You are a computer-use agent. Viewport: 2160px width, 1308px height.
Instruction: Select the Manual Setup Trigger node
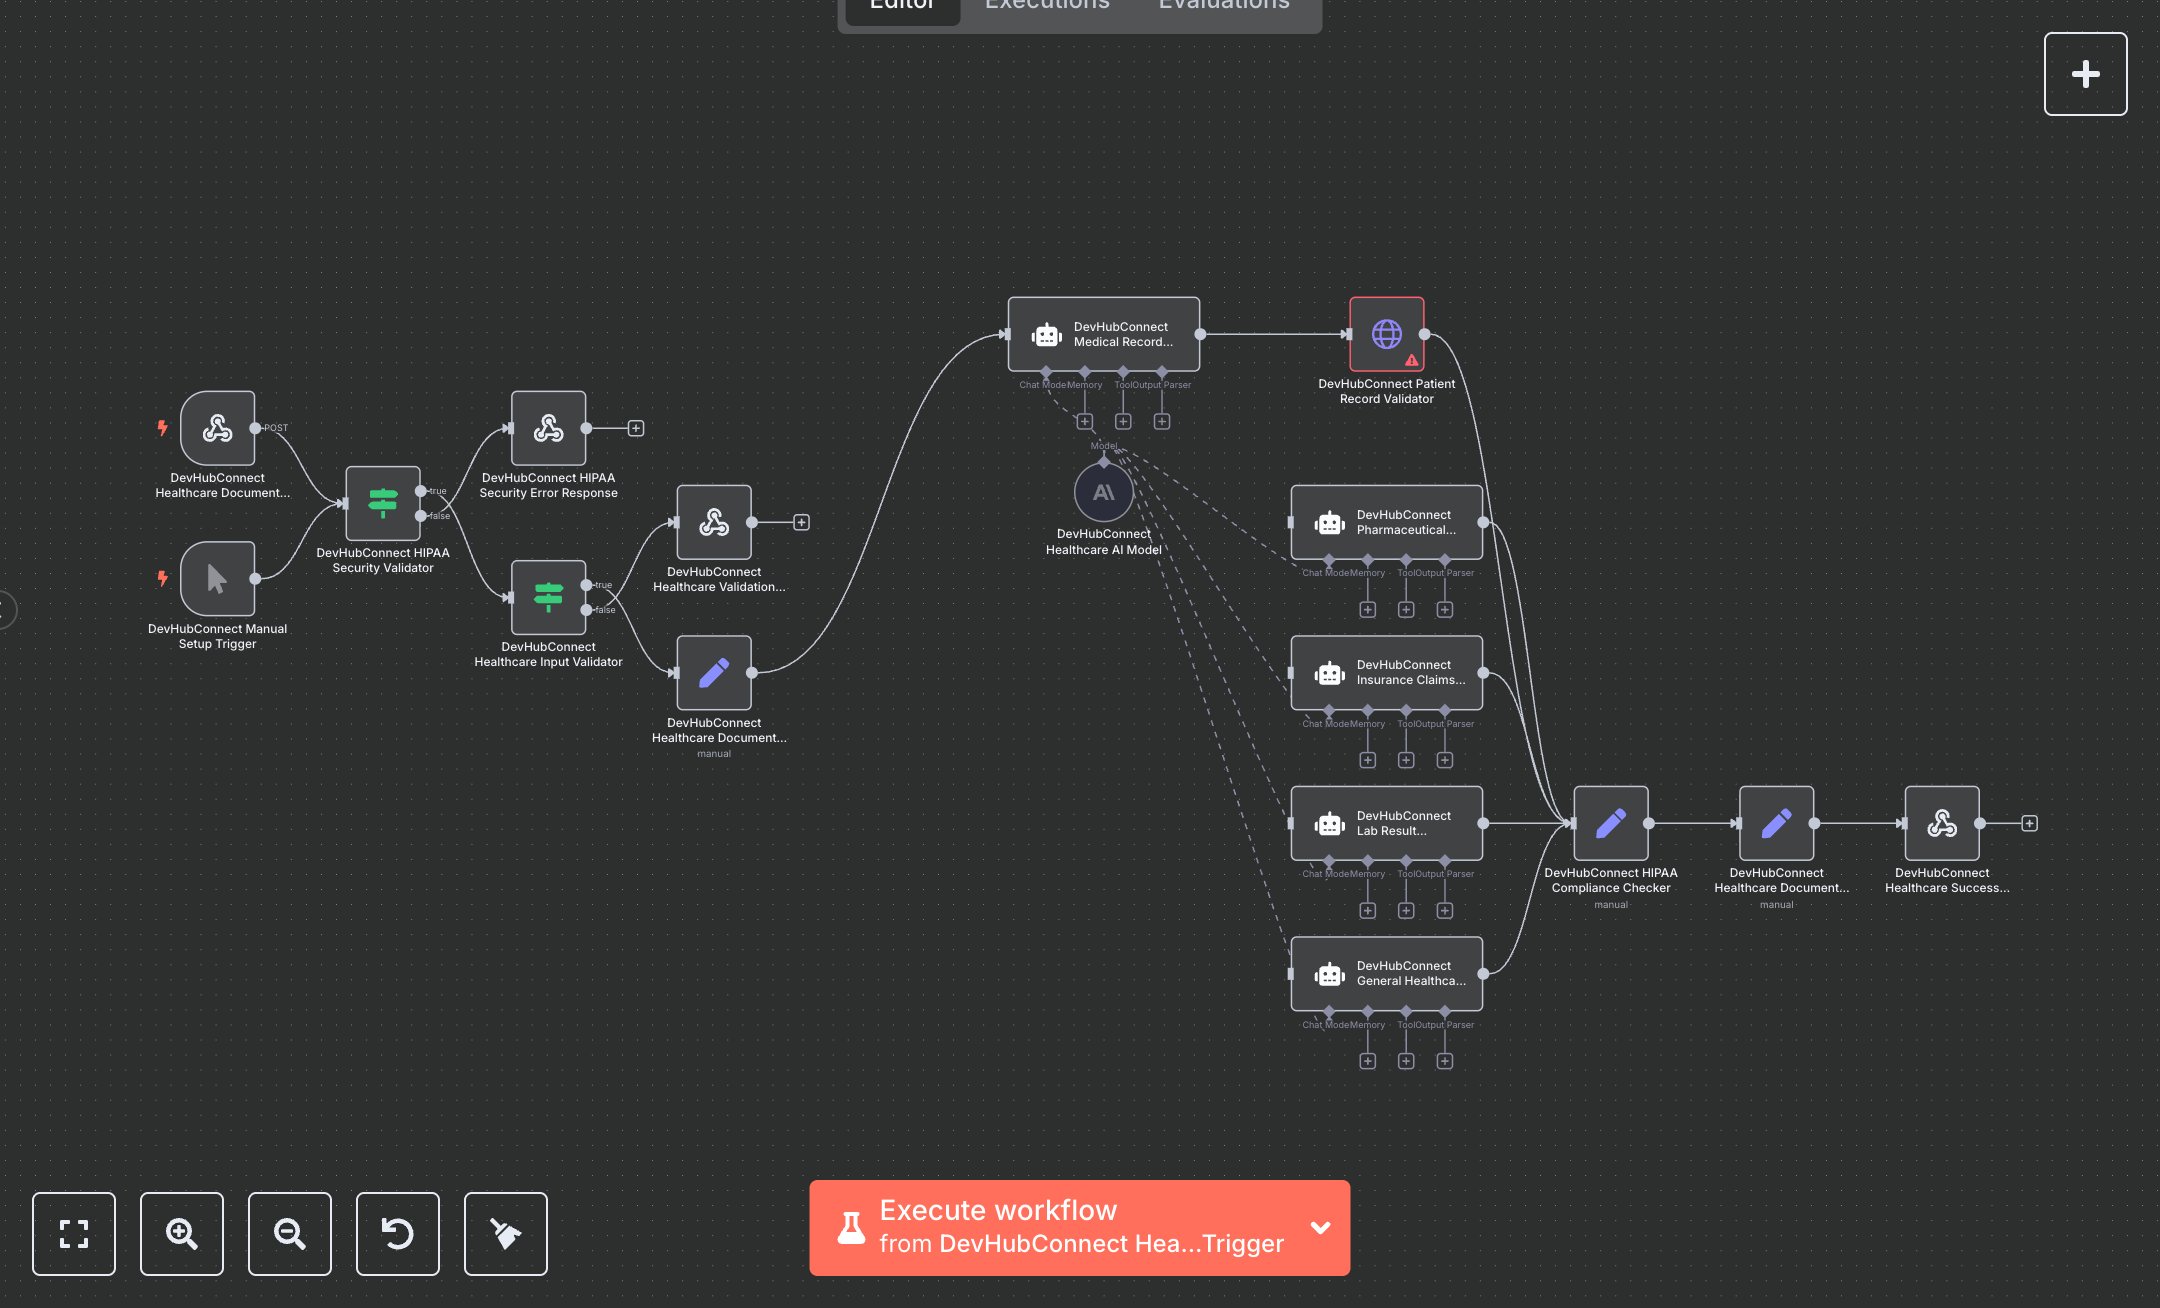click(217, 579)
